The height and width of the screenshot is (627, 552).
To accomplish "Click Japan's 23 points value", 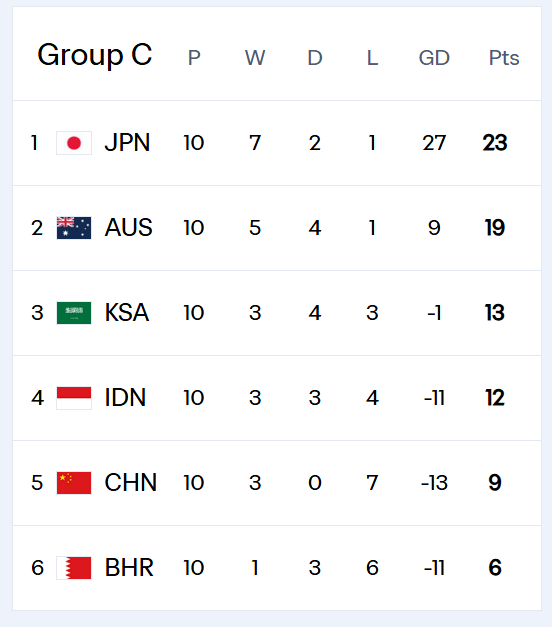I will coord(495,143).
